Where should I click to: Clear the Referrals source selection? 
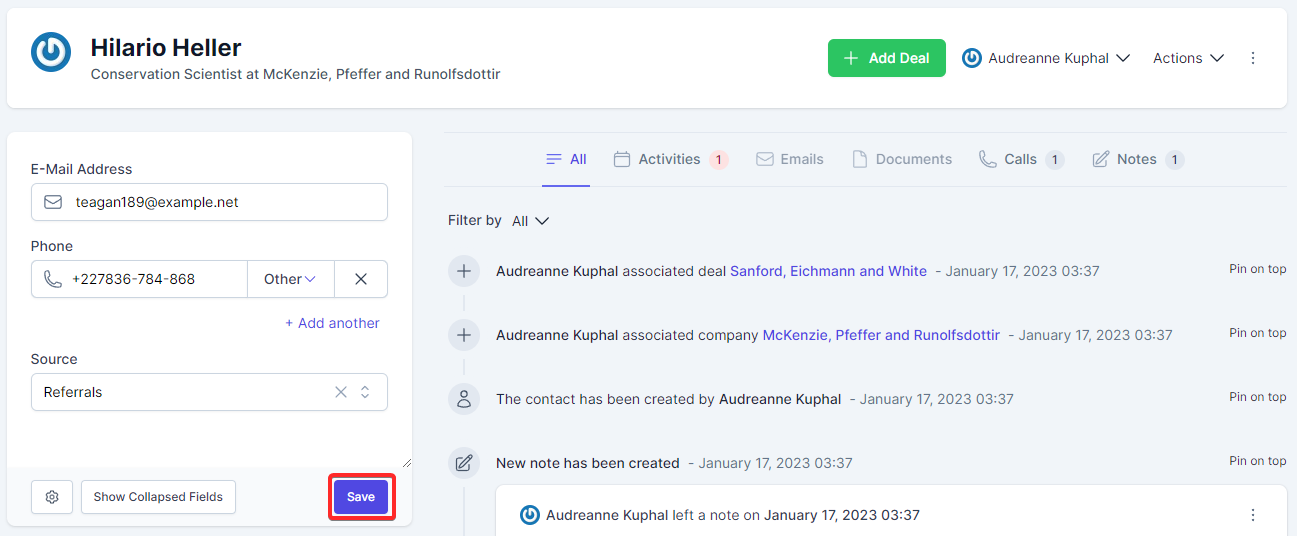click(x=341, y=392)
